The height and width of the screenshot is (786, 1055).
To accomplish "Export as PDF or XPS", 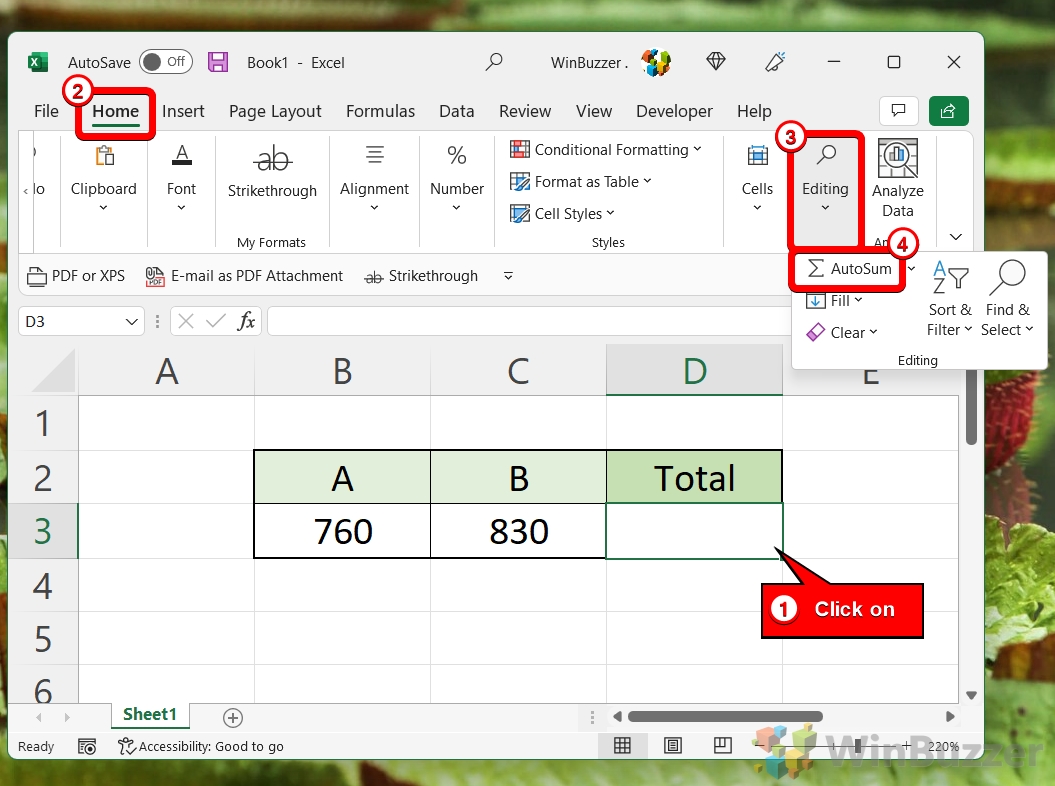I will 75,276.
